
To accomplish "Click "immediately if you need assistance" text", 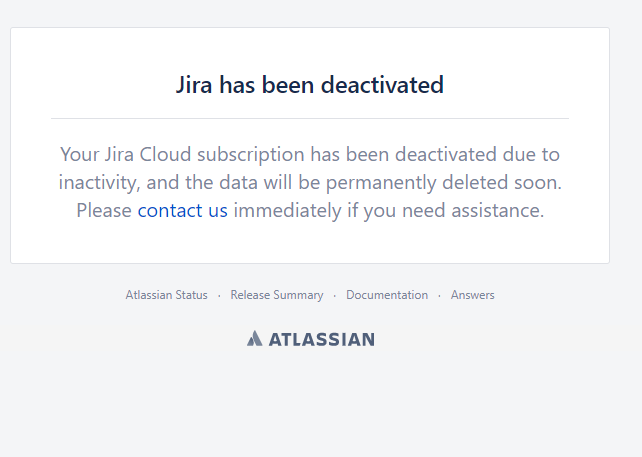I will click(x=389, y=211).
